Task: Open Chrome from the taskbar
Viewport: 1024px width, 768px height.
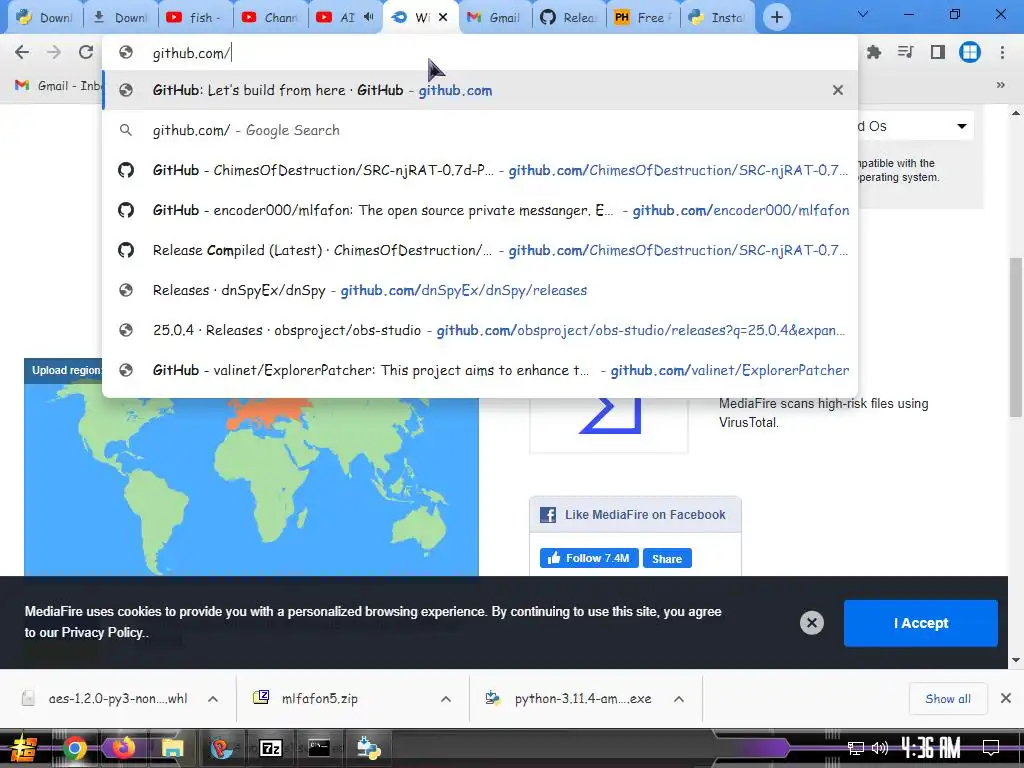Action: tap(75, 748)
